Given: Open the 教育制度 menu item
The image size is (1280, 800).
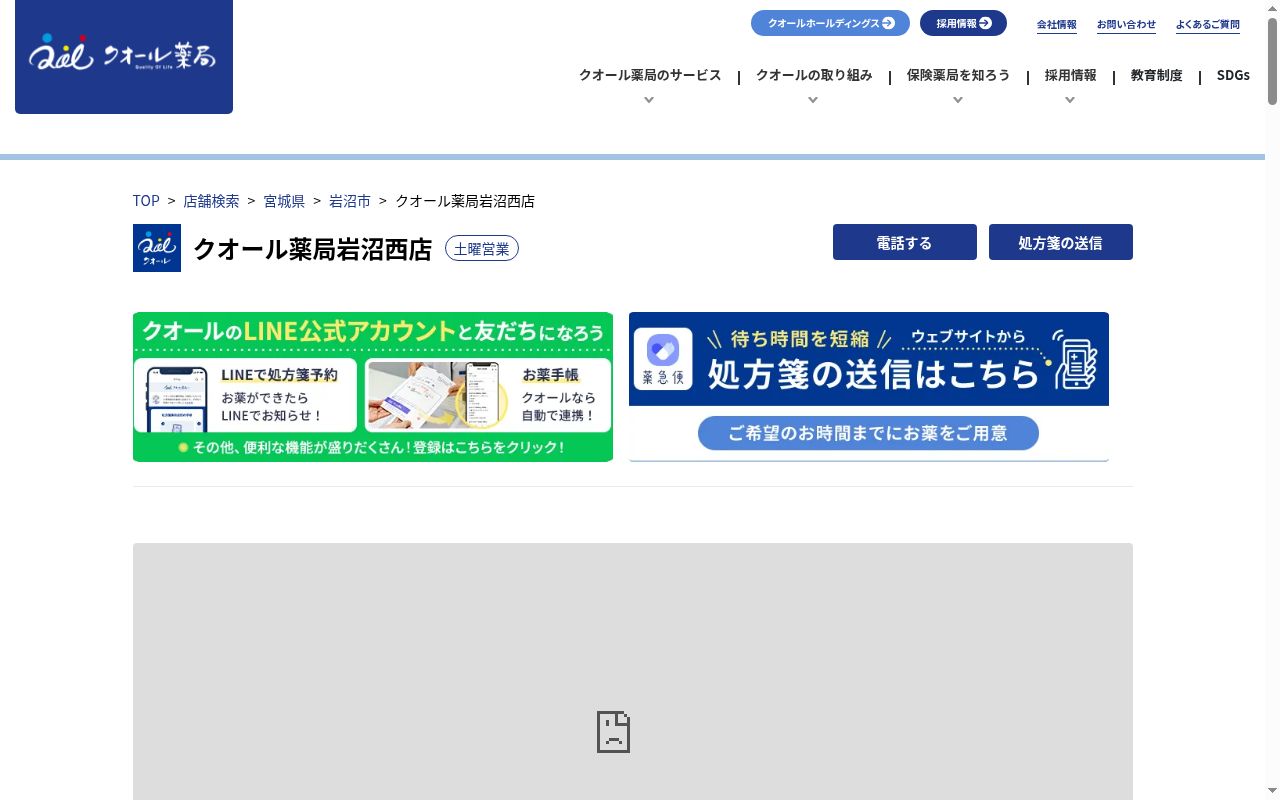Looking at the screenshot, I should pos(1156,75).
